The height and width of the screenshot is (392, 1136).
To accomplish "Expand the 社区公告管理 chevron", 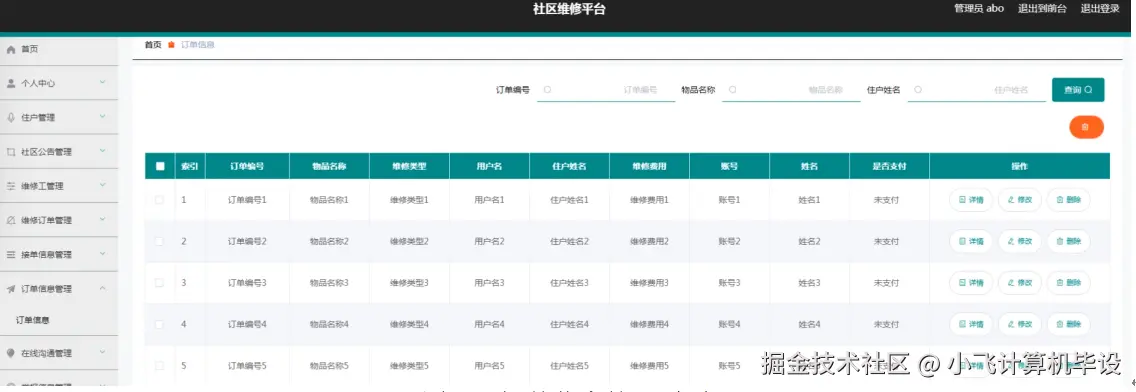I will point(103,151).
